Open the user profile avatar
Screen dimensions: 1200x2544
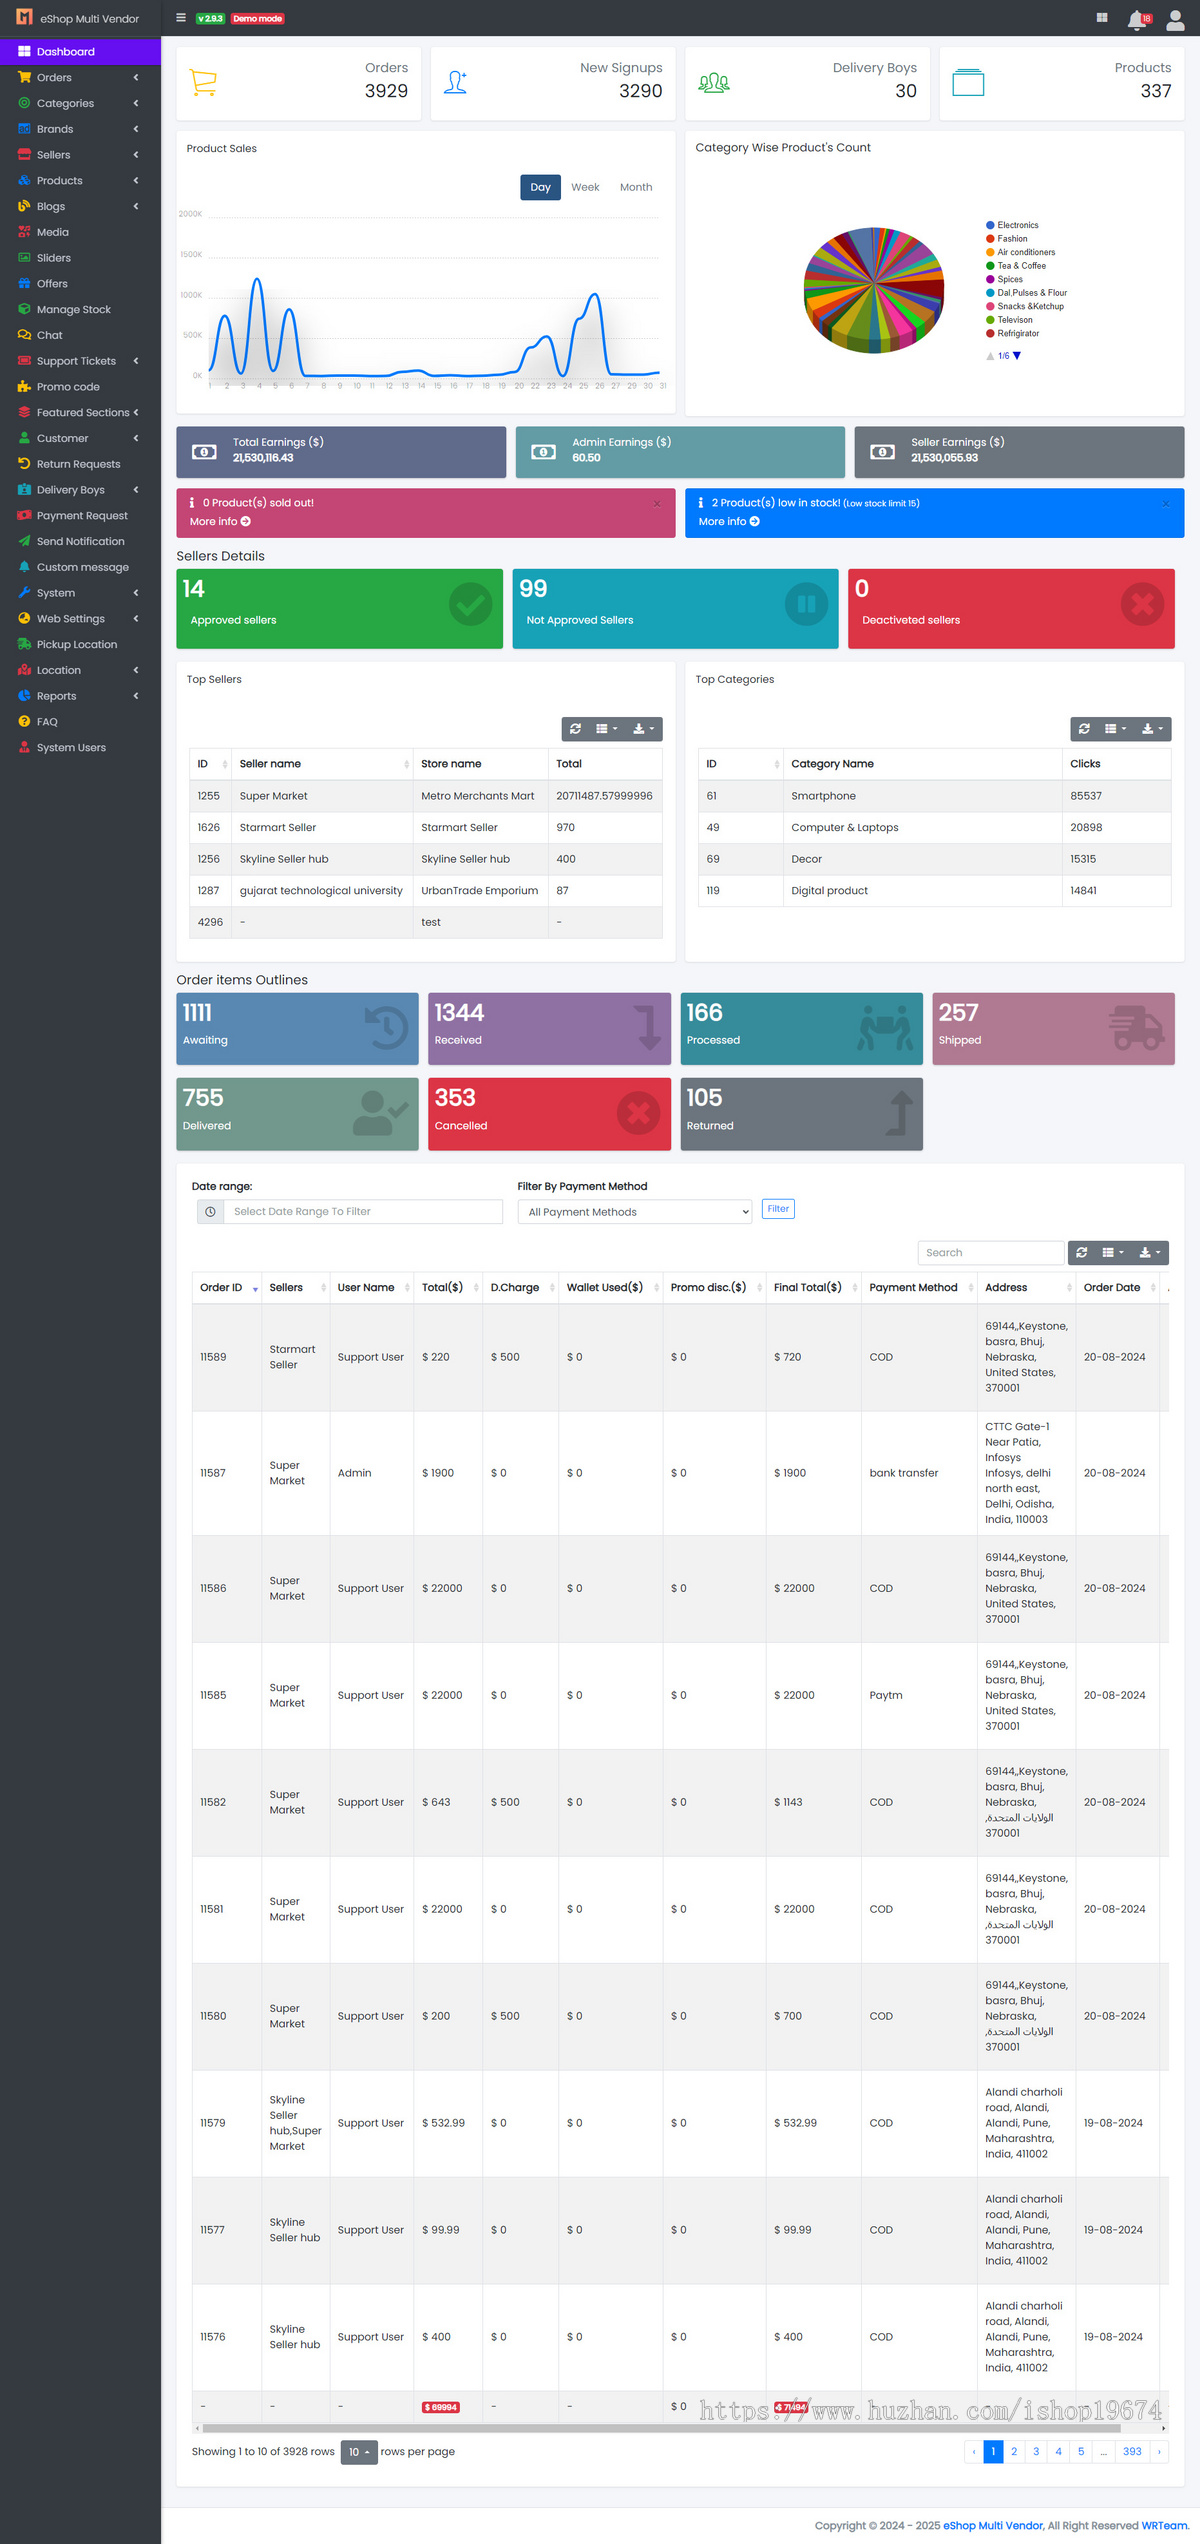coord(1175,19)
